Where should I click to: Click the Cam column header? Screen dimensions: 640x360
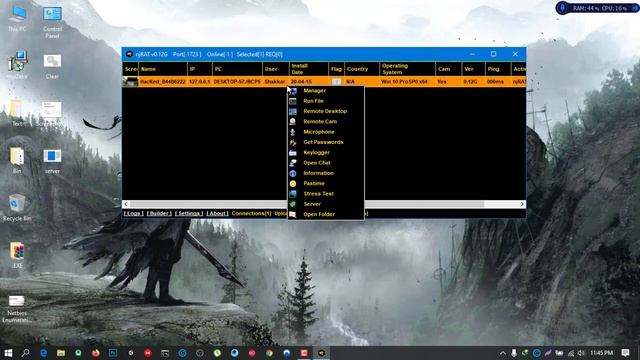(x=448, y=69)
